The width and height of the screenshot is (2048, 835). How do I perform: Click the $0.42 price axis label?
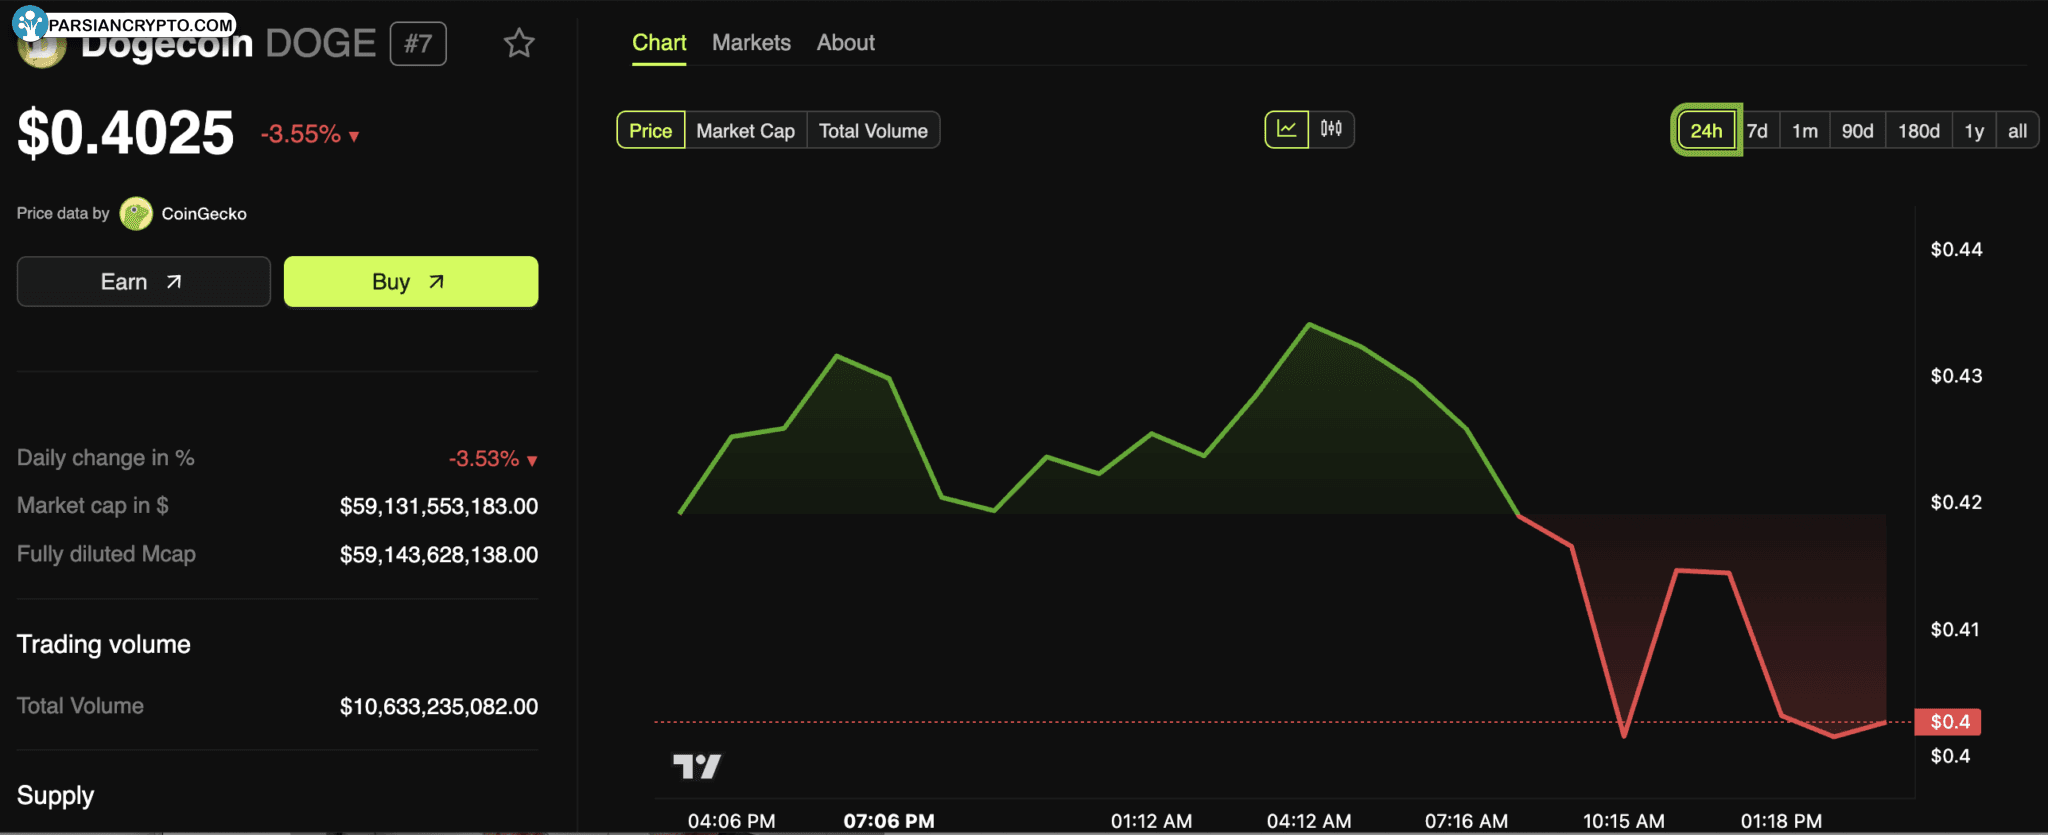tap(1956, 502)
